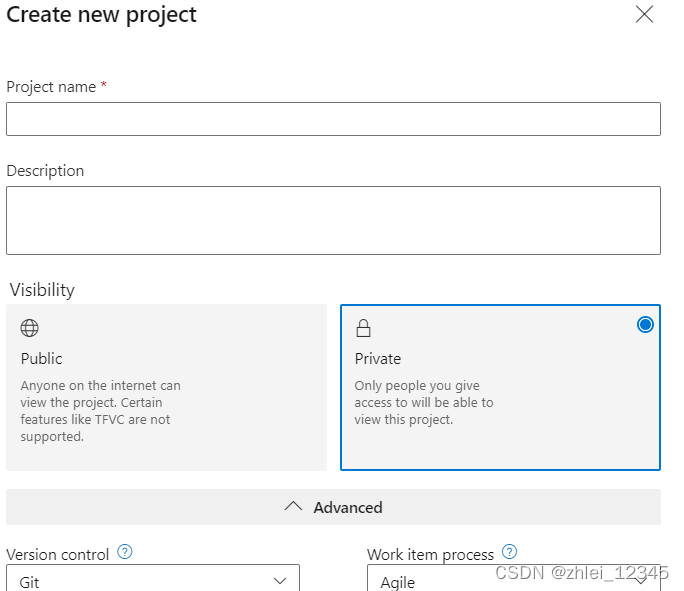The height and width of the screenshot is (591, 684).
Task: Click the down arrow in Git combo box
Action: coord(280,580)
